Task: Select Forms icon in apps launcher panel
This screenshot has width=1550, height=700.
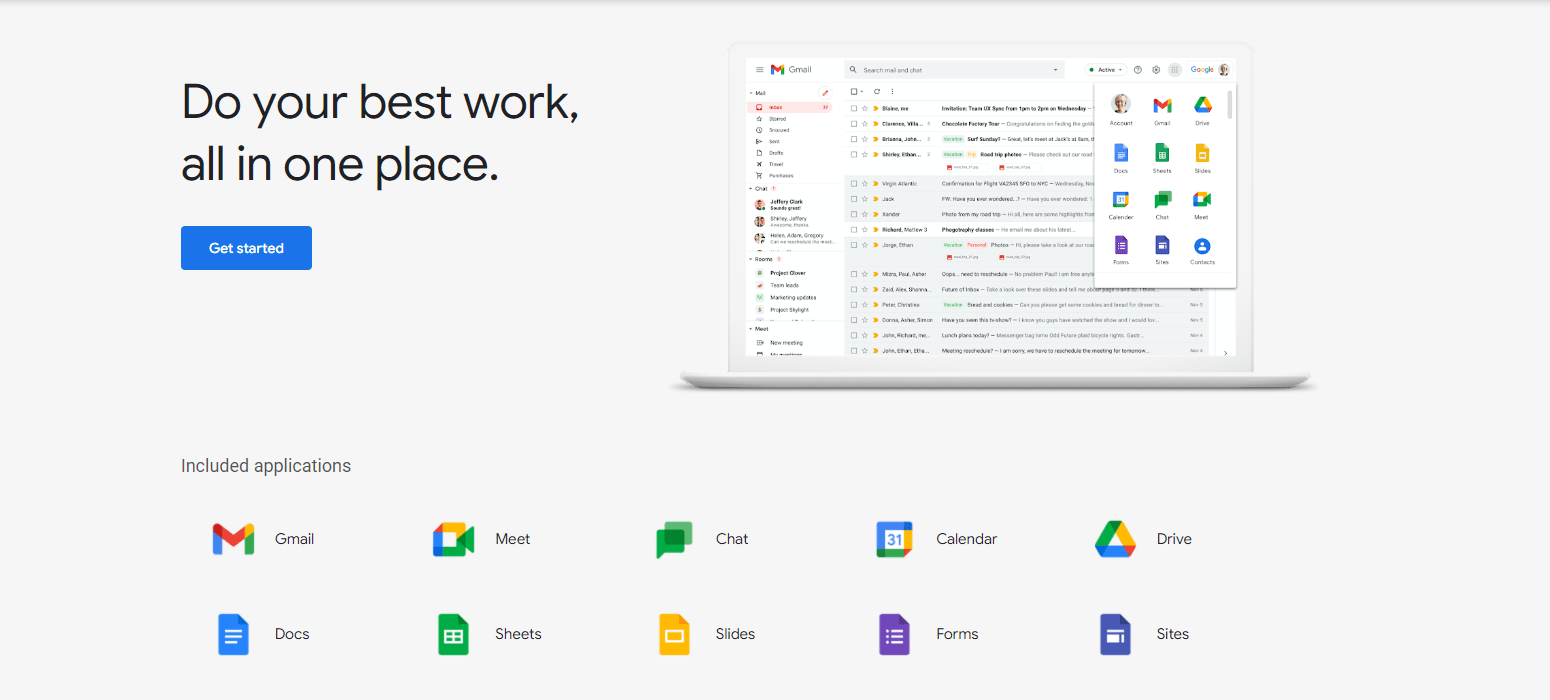Action: click(1121, 245)
